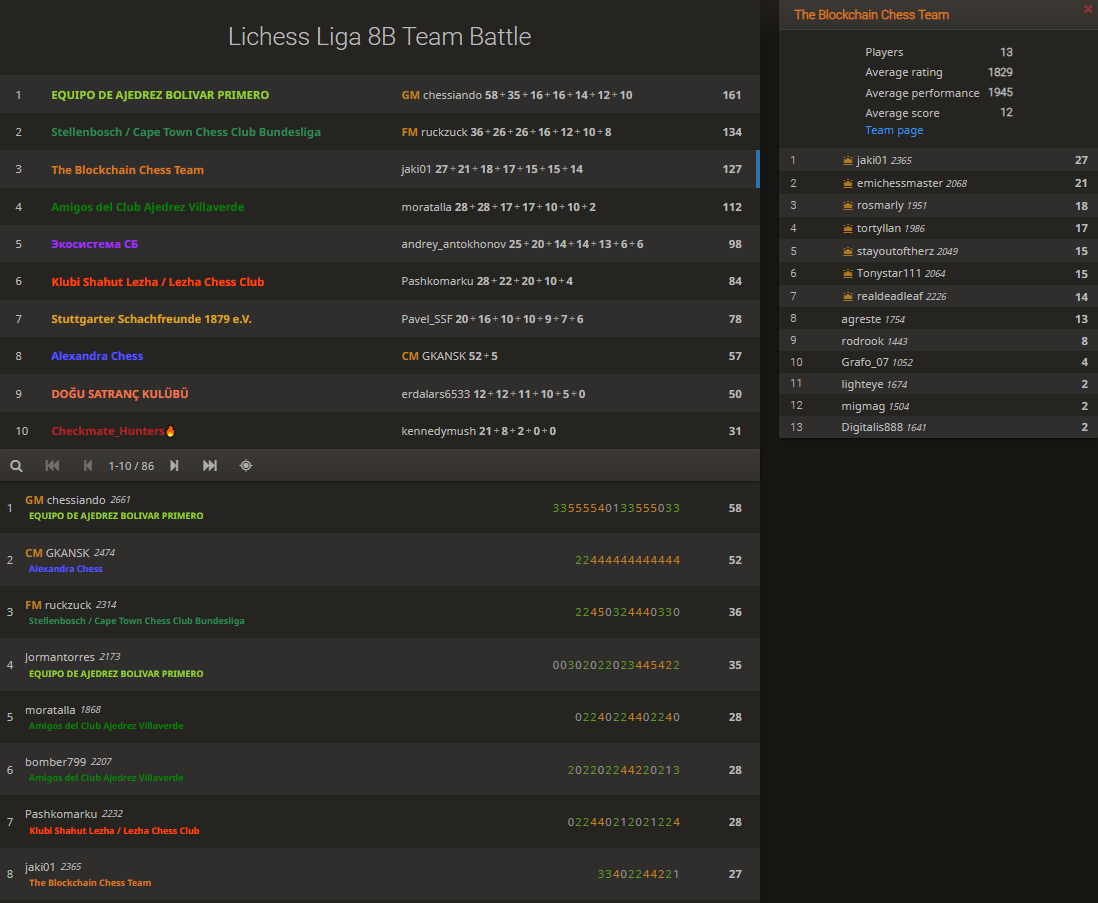Viewport: 1098px width, 903px height.
Task: Click the crown icon beside jaki01
Action: [847, 160]
